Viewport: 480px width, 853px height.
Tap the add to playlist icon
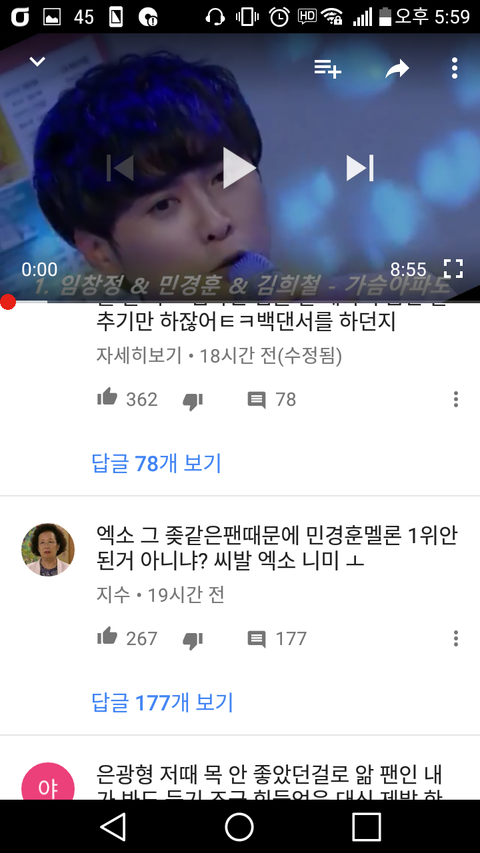coord(327,69)
